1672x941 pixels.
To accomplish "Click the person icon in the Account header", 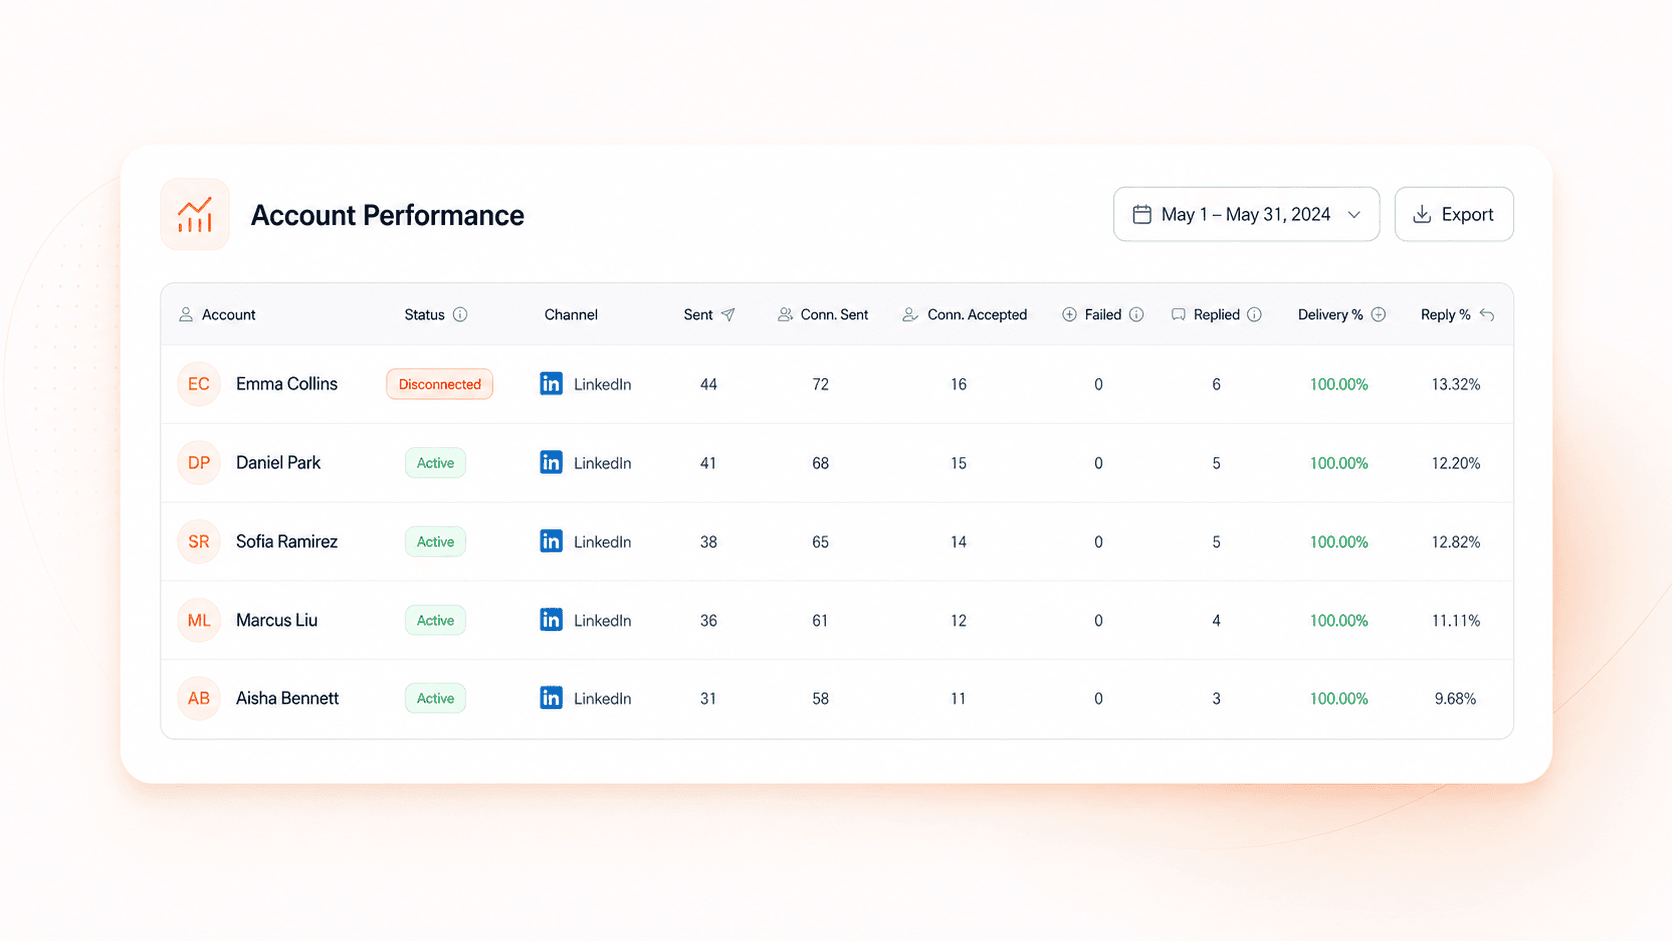I will [x=186, y=314].
